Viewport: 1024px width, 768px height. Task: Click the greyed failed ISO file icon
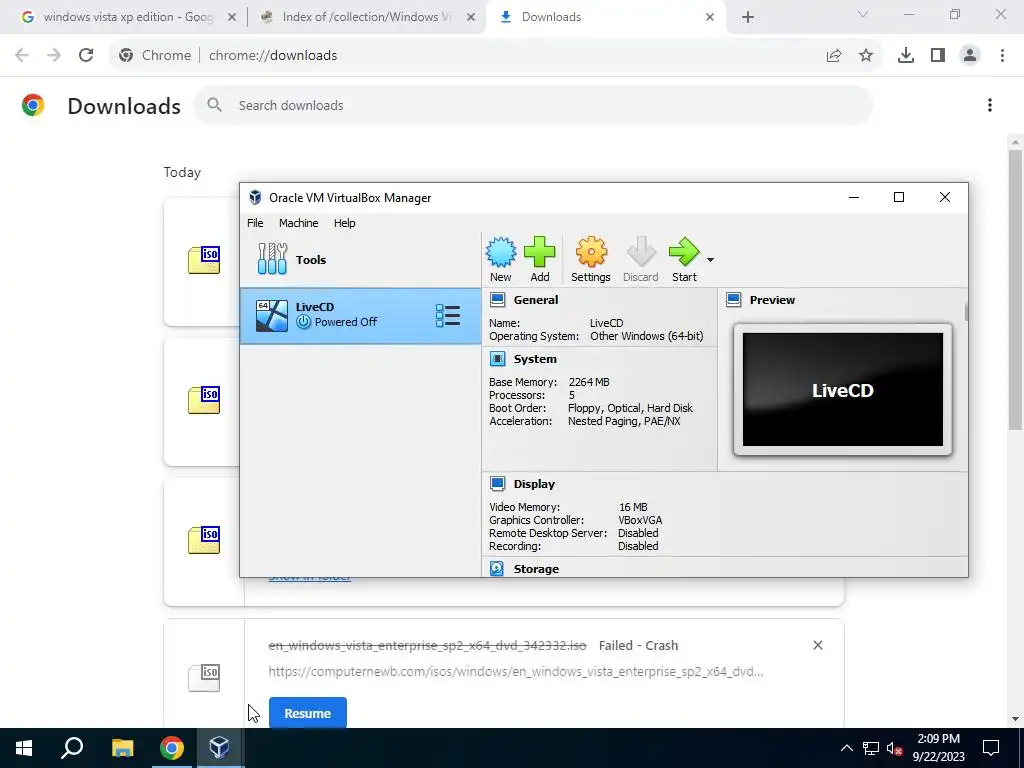tap(204, 678)
